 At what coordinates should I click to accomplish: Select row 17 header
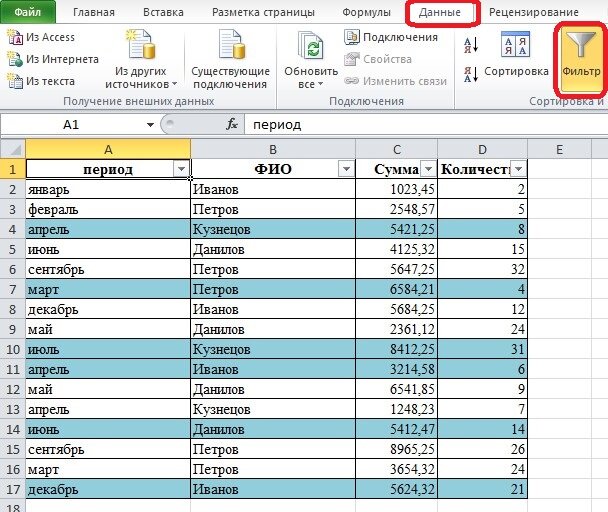pyautogui.click(x=13, y=489)
